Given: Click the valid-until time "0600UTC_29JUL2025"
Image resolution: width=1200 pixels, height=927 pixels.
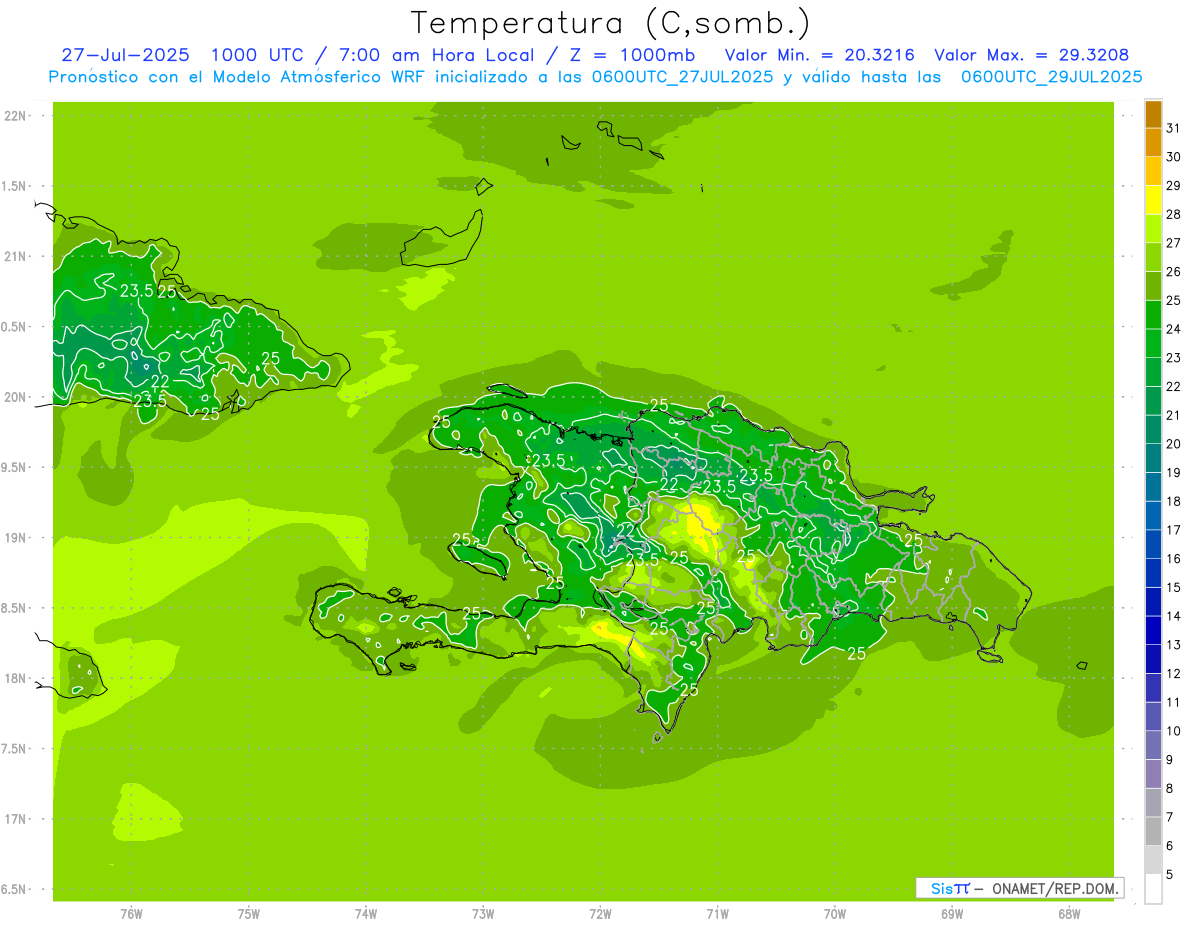Looking at the screenshot, I should (x=1051, y=77).
